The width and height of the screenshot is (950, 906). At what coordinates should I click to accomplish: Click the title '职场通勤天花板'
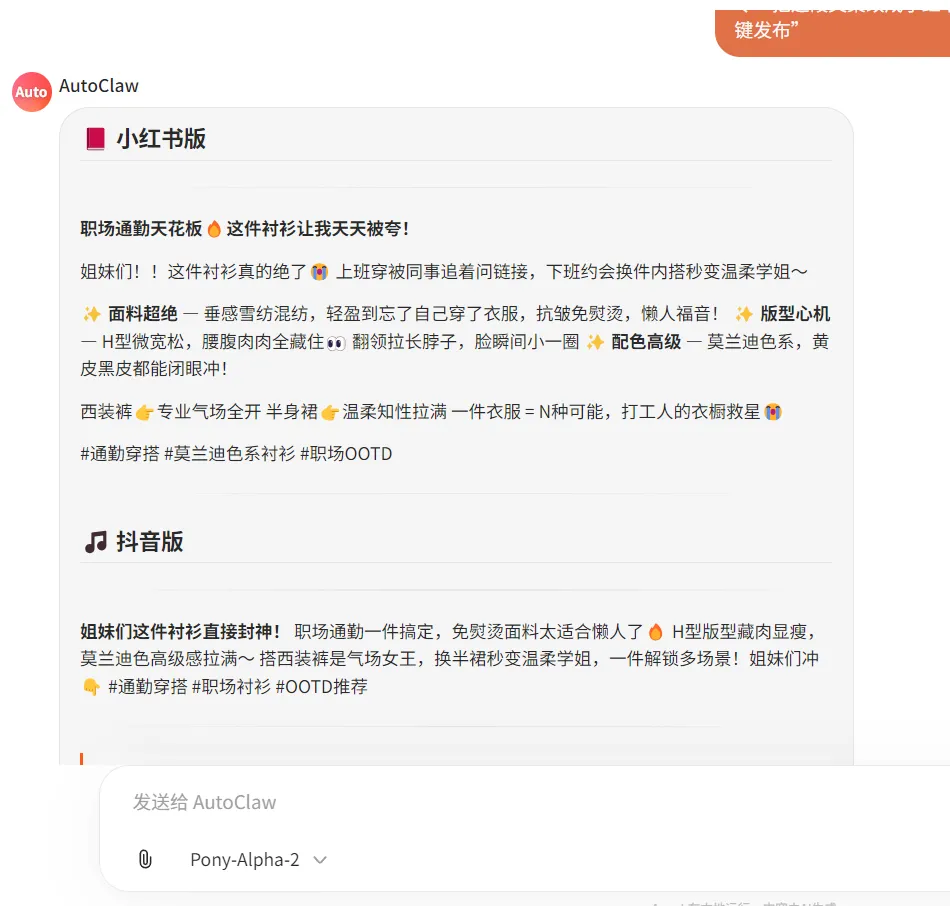(x=141, y=229)
